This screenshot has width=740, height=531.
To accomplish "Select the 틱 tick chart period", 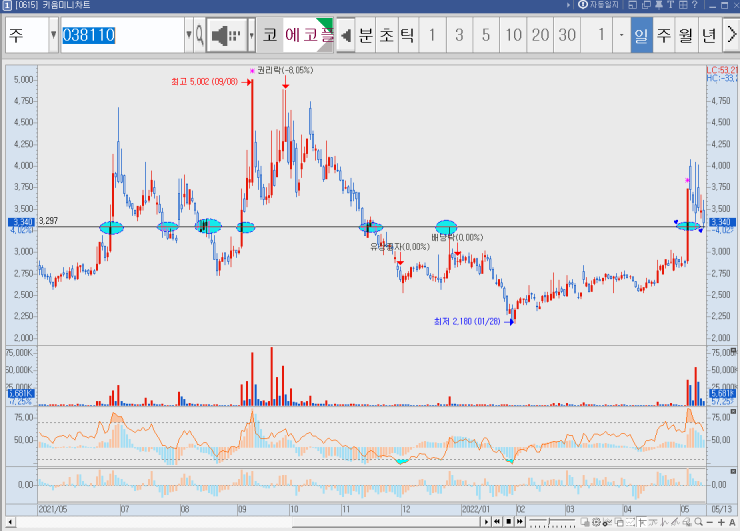I will 407,35.
